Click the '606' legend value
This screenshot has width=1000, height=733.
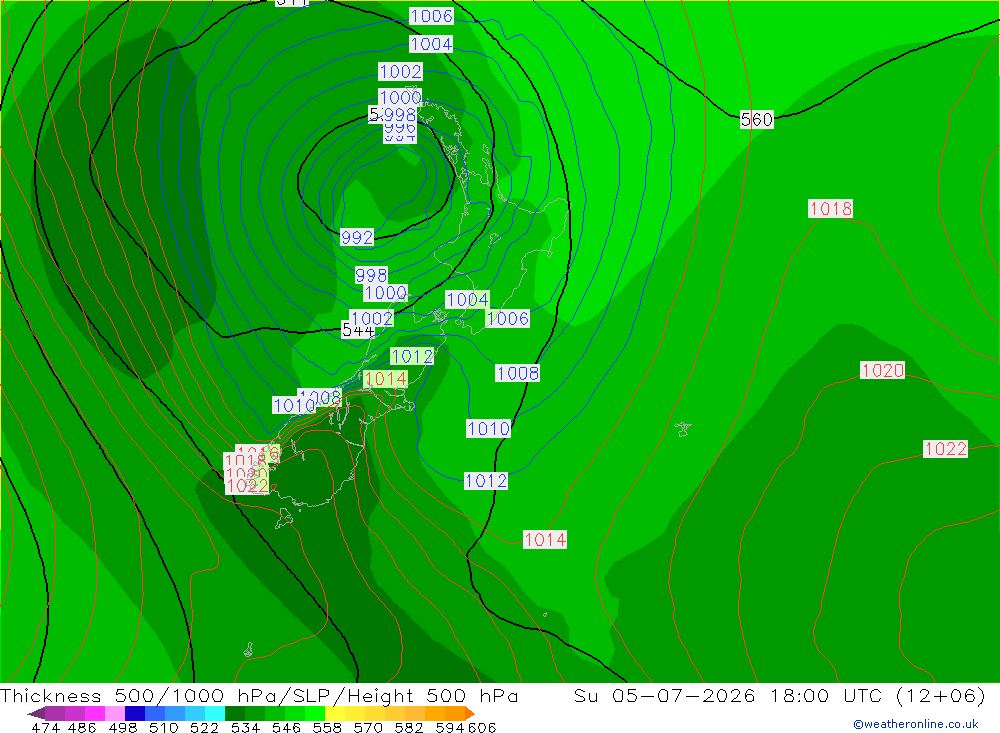point(482,727)
